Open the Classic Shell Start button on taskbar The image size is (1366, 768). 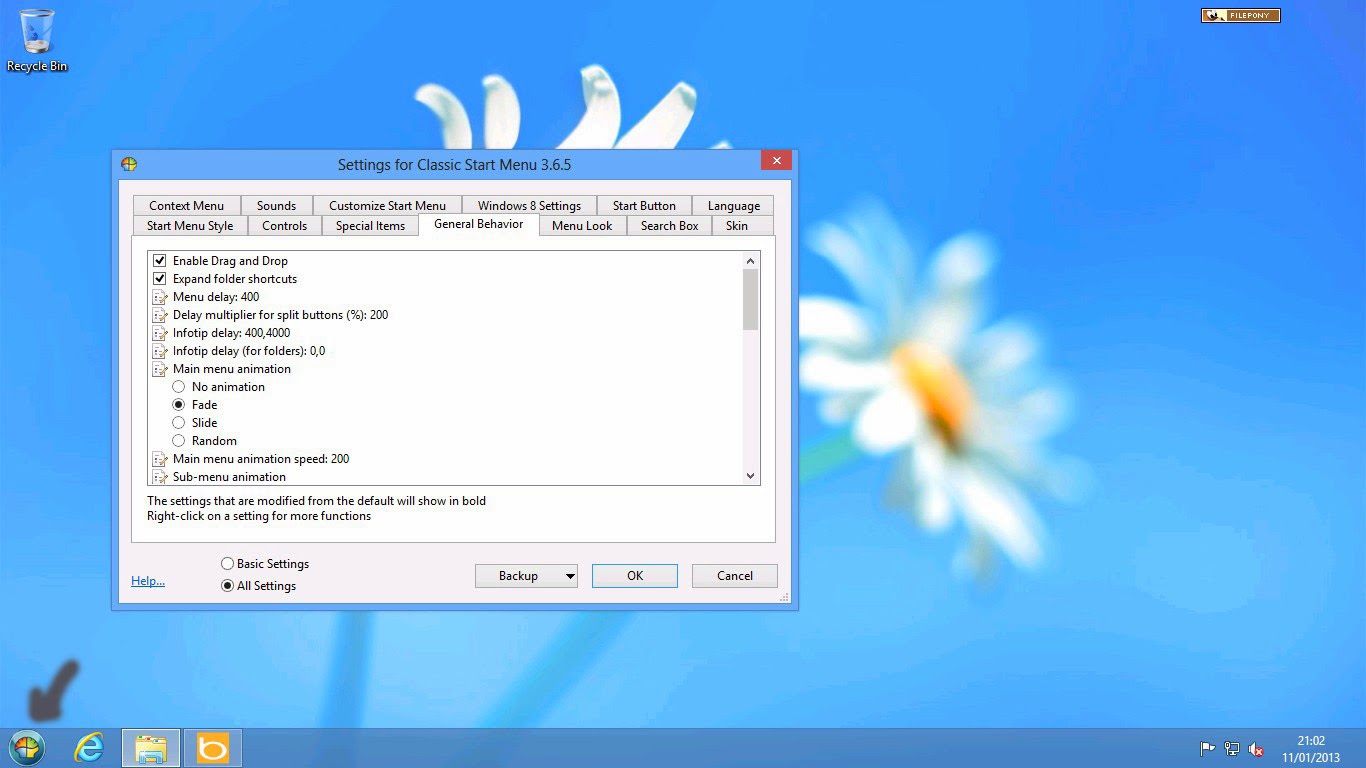[27, 747]
